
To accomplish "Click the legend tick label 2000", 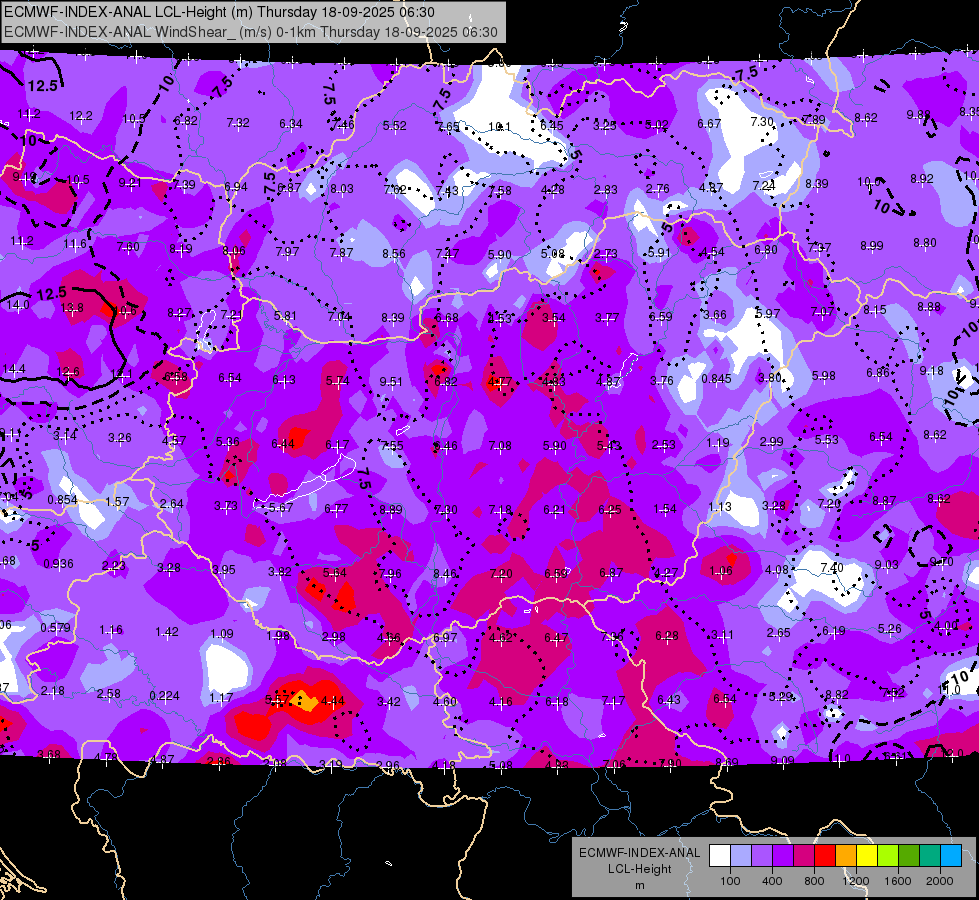I will 940,881.
